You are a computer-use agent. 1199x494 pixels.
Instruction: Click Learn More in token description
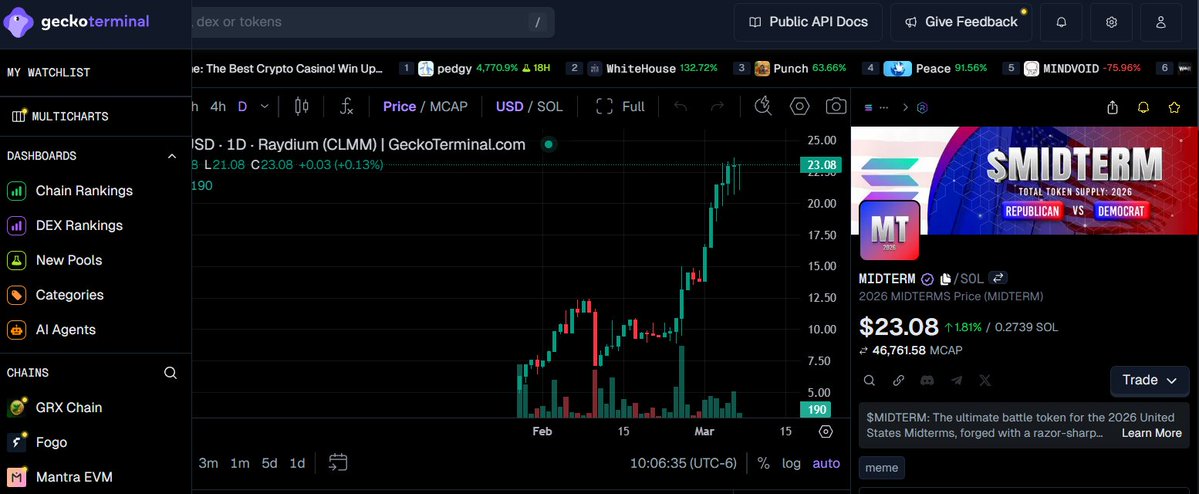(1152, 433)
